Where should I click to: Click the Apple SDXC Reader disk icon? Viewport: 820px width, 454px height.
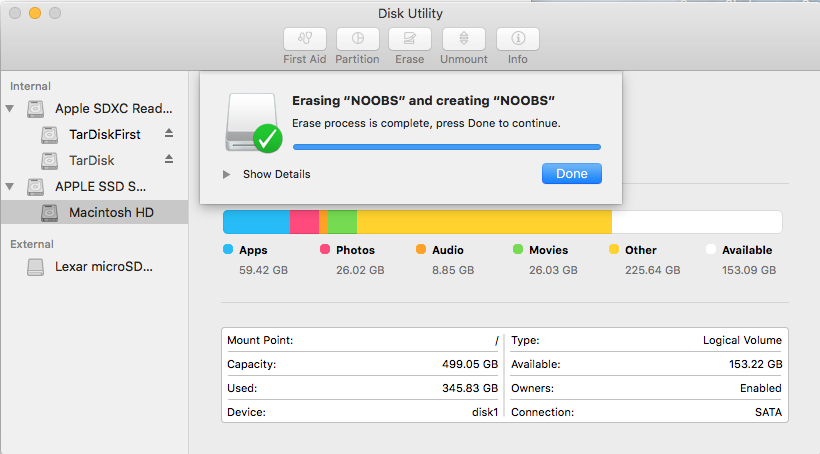coord(36,109)
